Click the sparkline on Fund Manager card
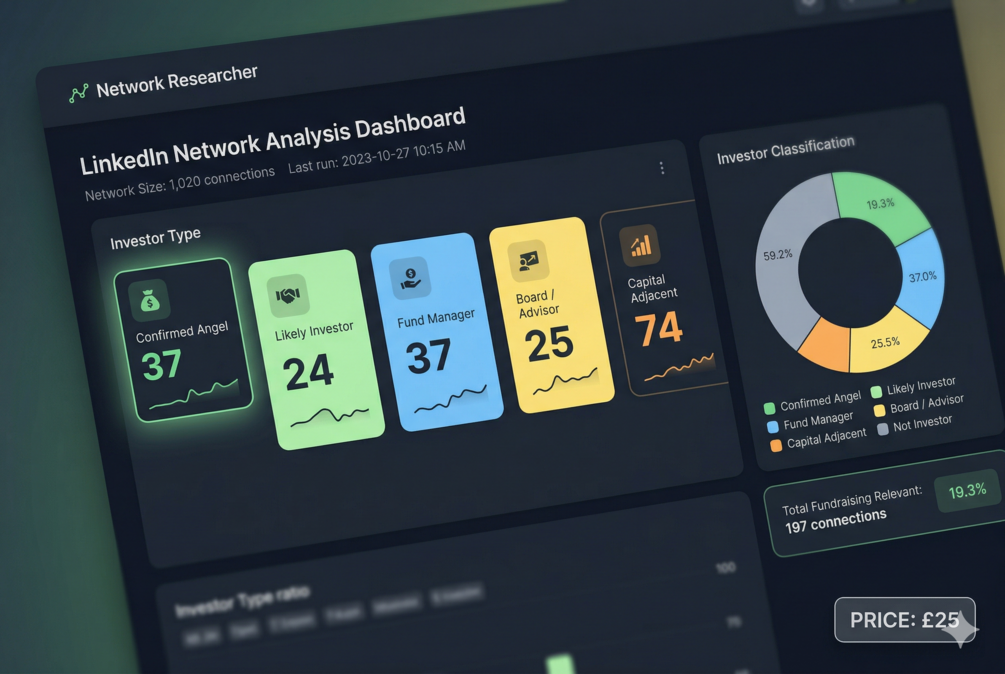This screenshot has height=674, width=1005. pyautogui.click(x=451, y=399)
